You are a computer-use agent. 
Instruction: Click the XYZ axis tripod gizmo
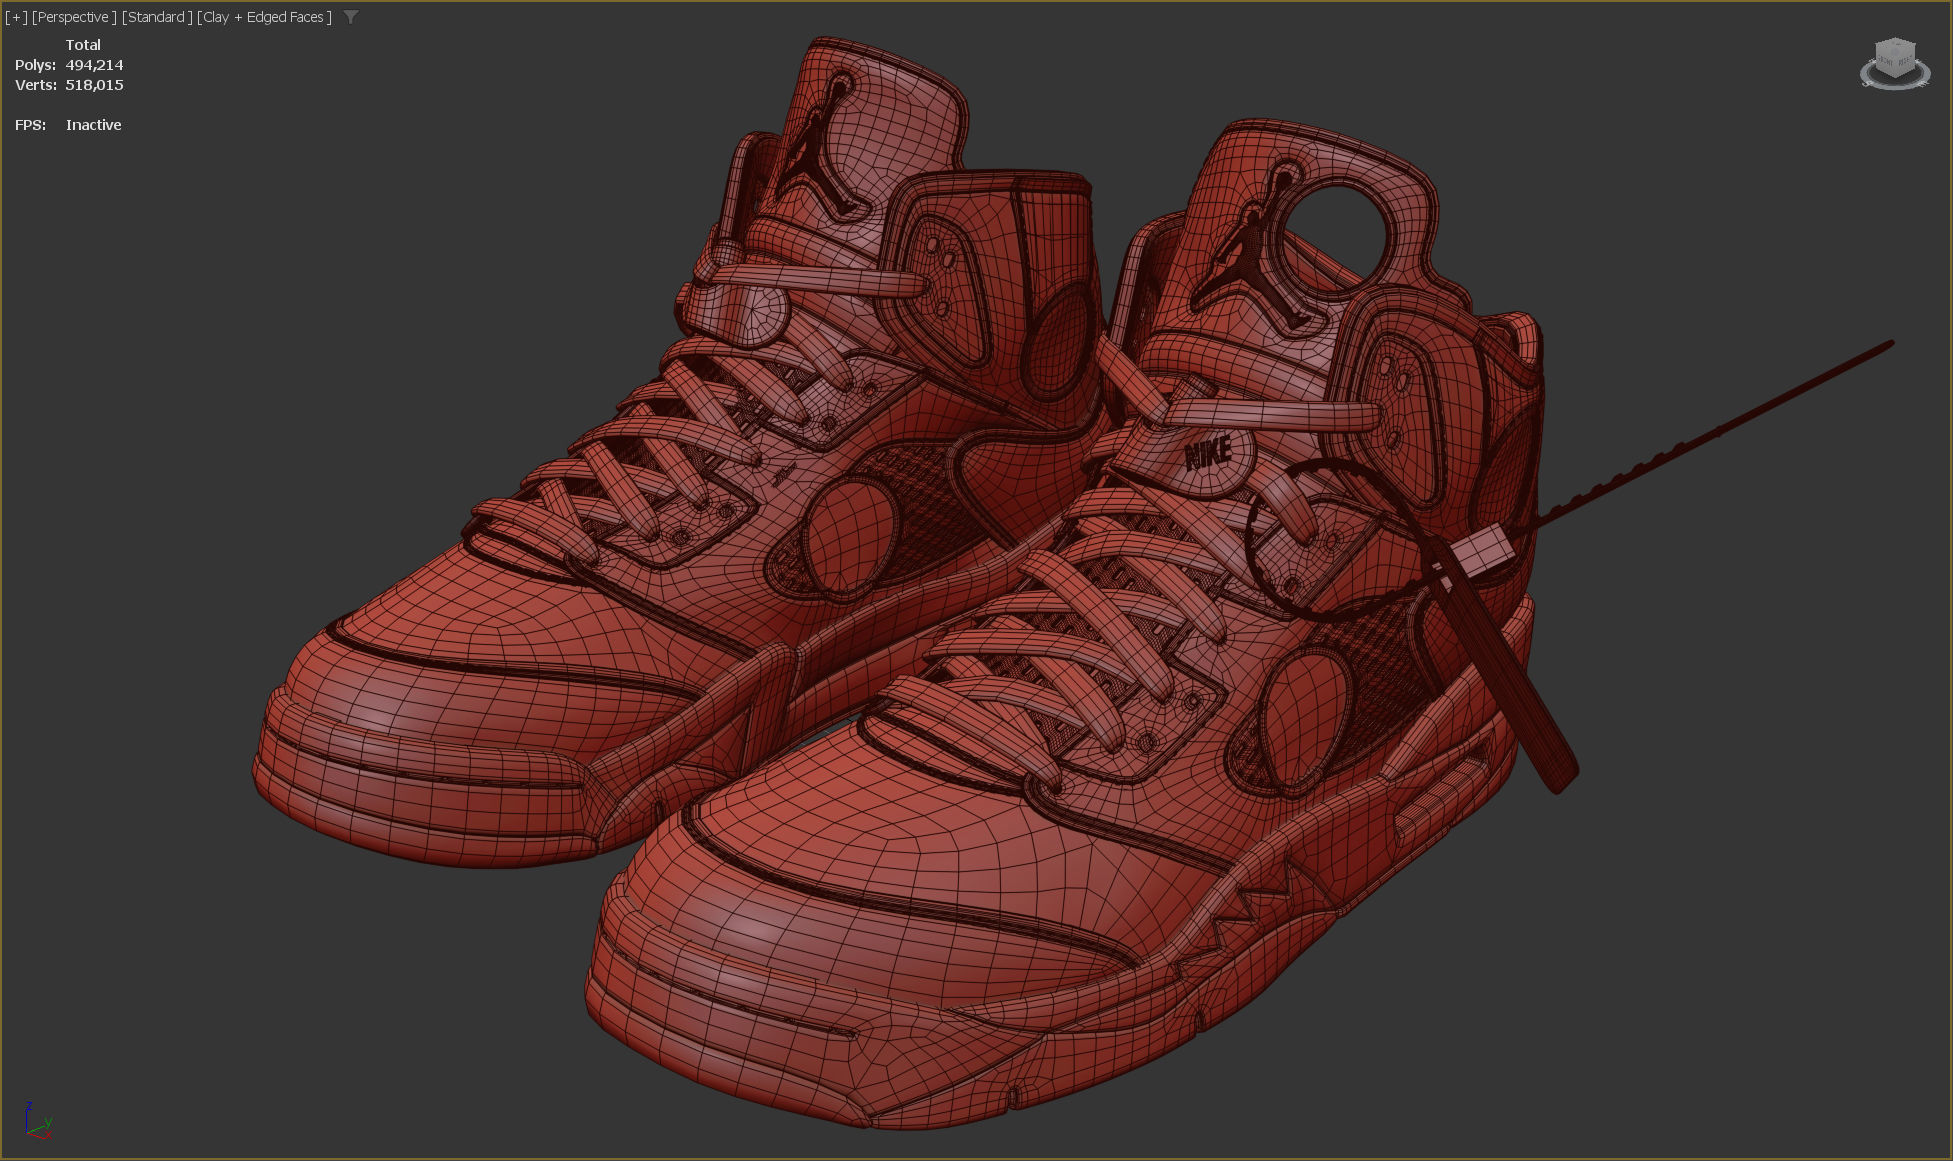pos(37,1121)
